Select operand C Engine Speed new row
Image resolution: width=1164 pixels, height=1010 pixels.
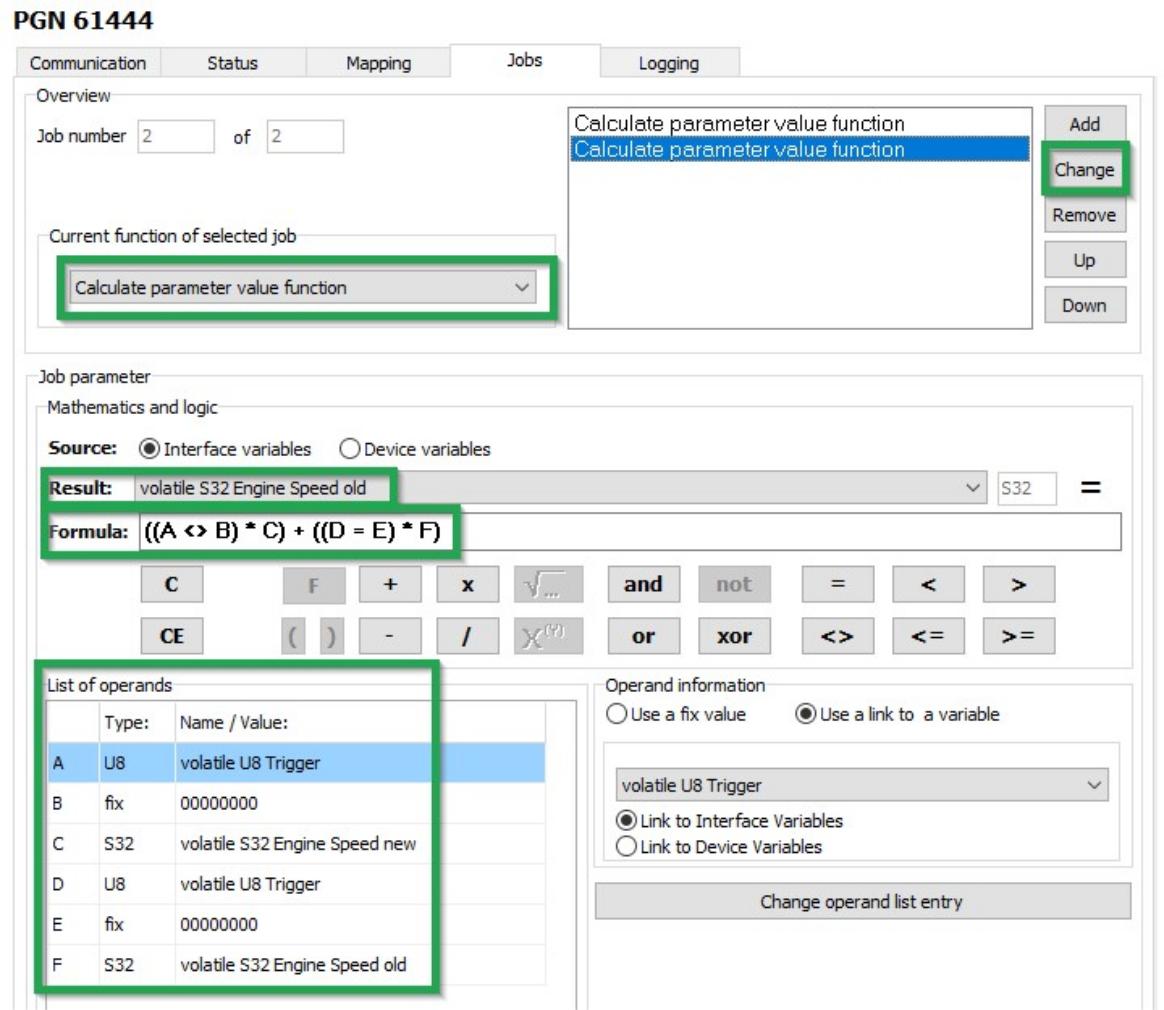(297, 843)
